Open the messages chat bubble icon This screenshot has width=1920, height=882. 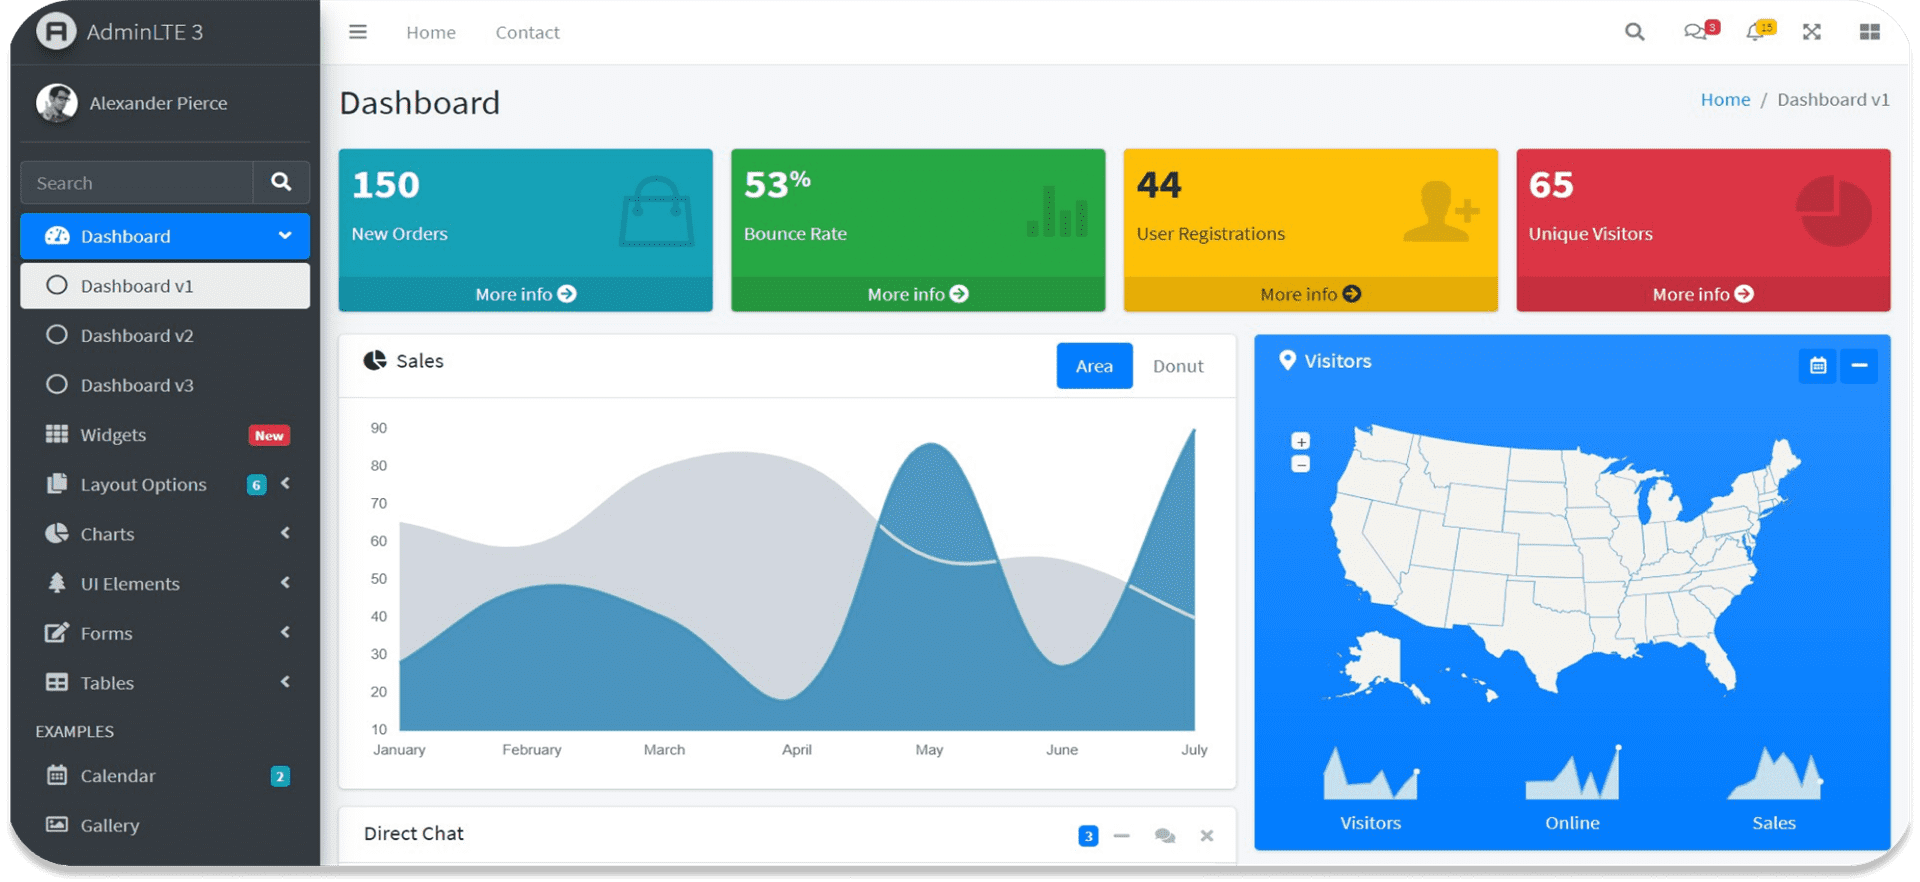pyautogui.click(x=1695, y=32)
